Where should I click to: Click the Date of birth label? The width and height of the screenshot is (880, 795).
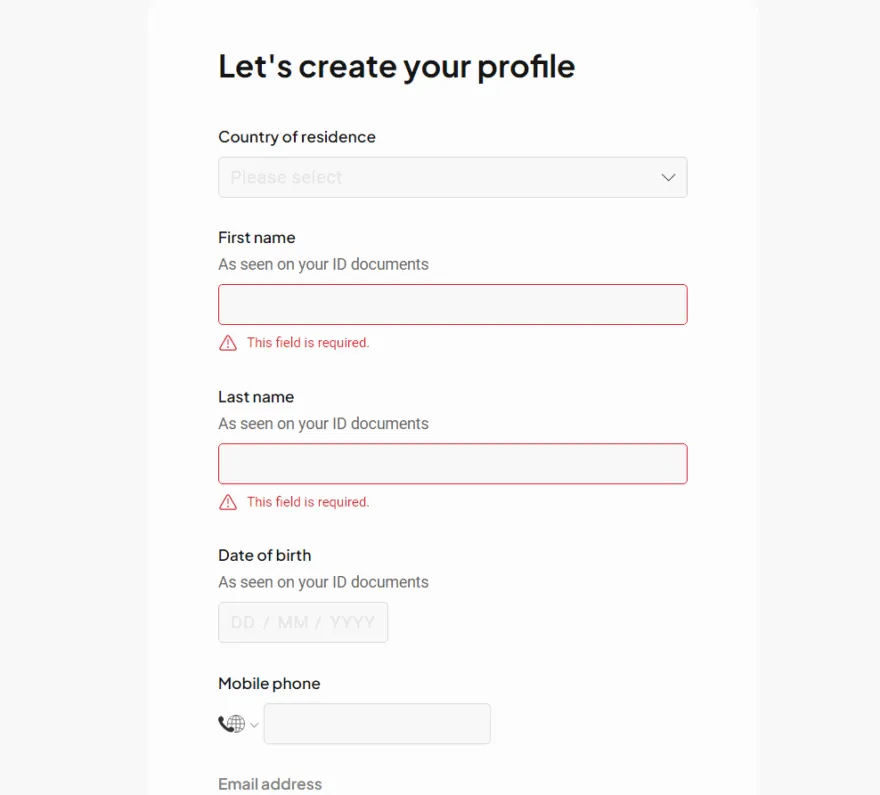click(264, 555)
